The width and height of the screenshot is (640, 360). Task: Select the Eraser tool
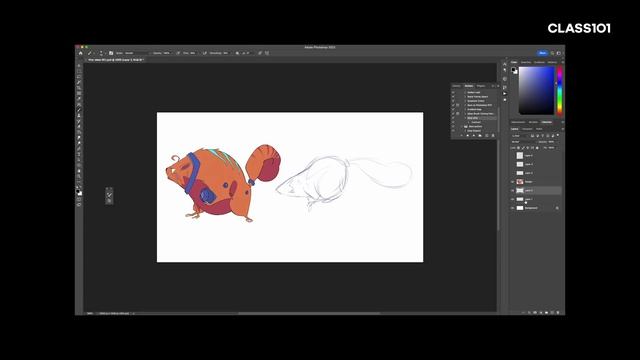pos(79,127)
